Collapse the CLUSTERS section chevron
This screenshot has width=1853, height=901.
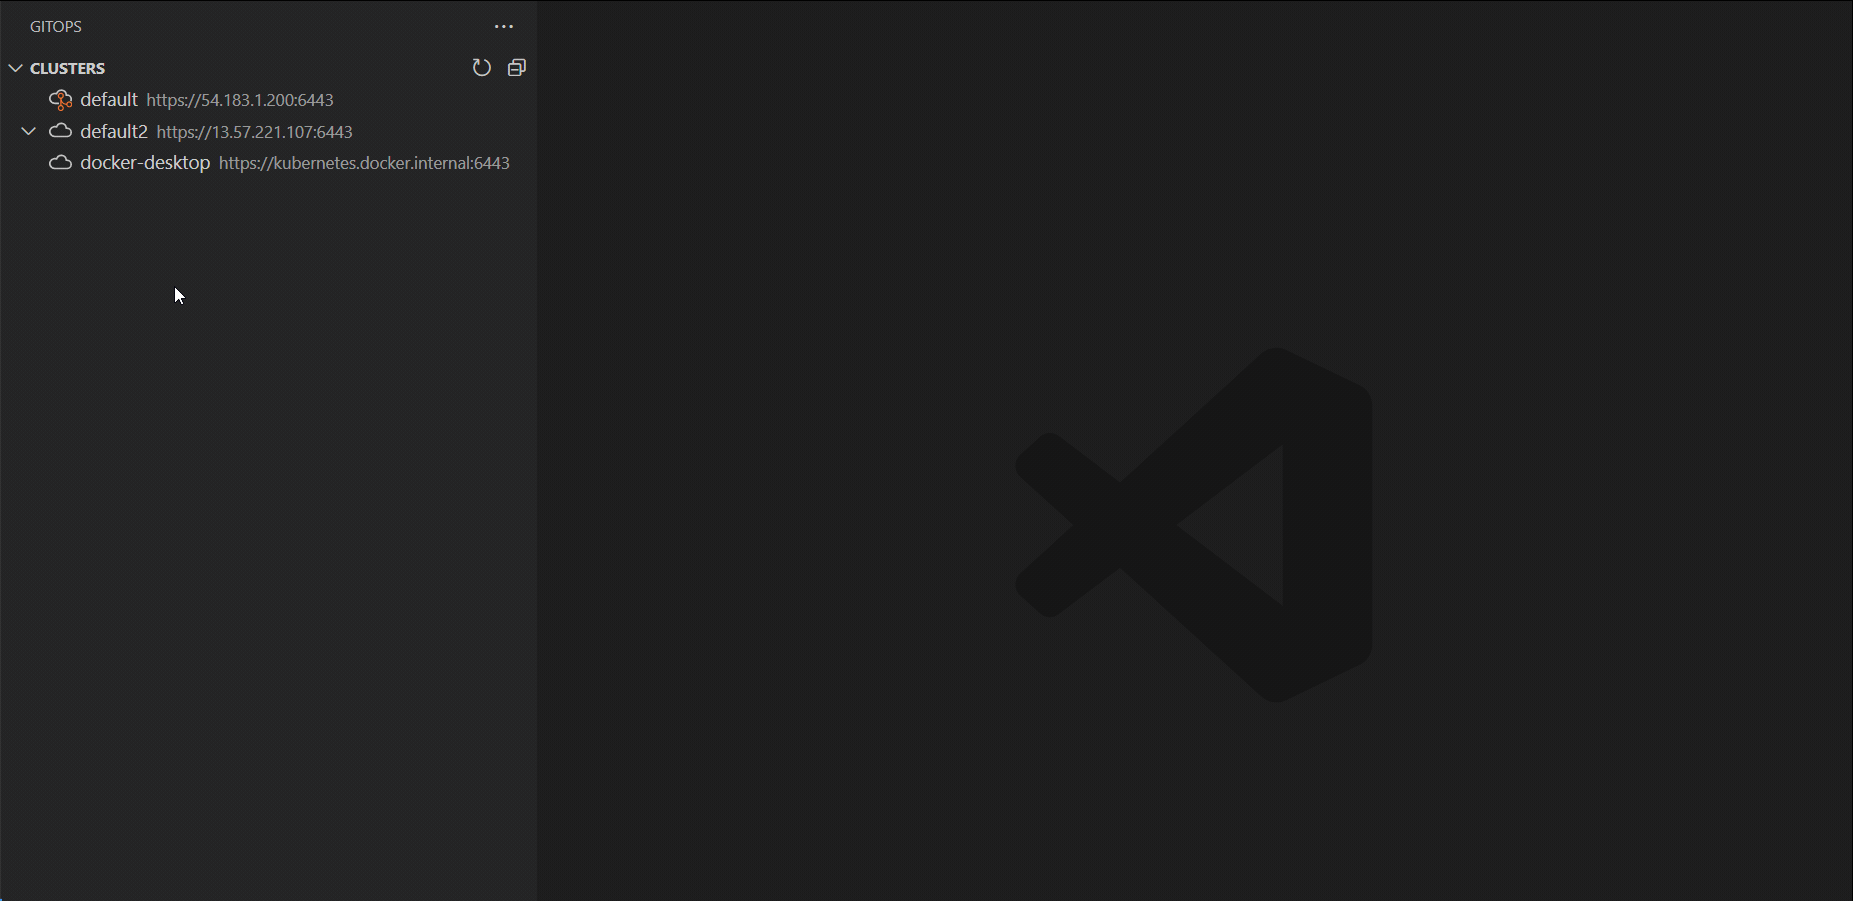click(16, 68)
